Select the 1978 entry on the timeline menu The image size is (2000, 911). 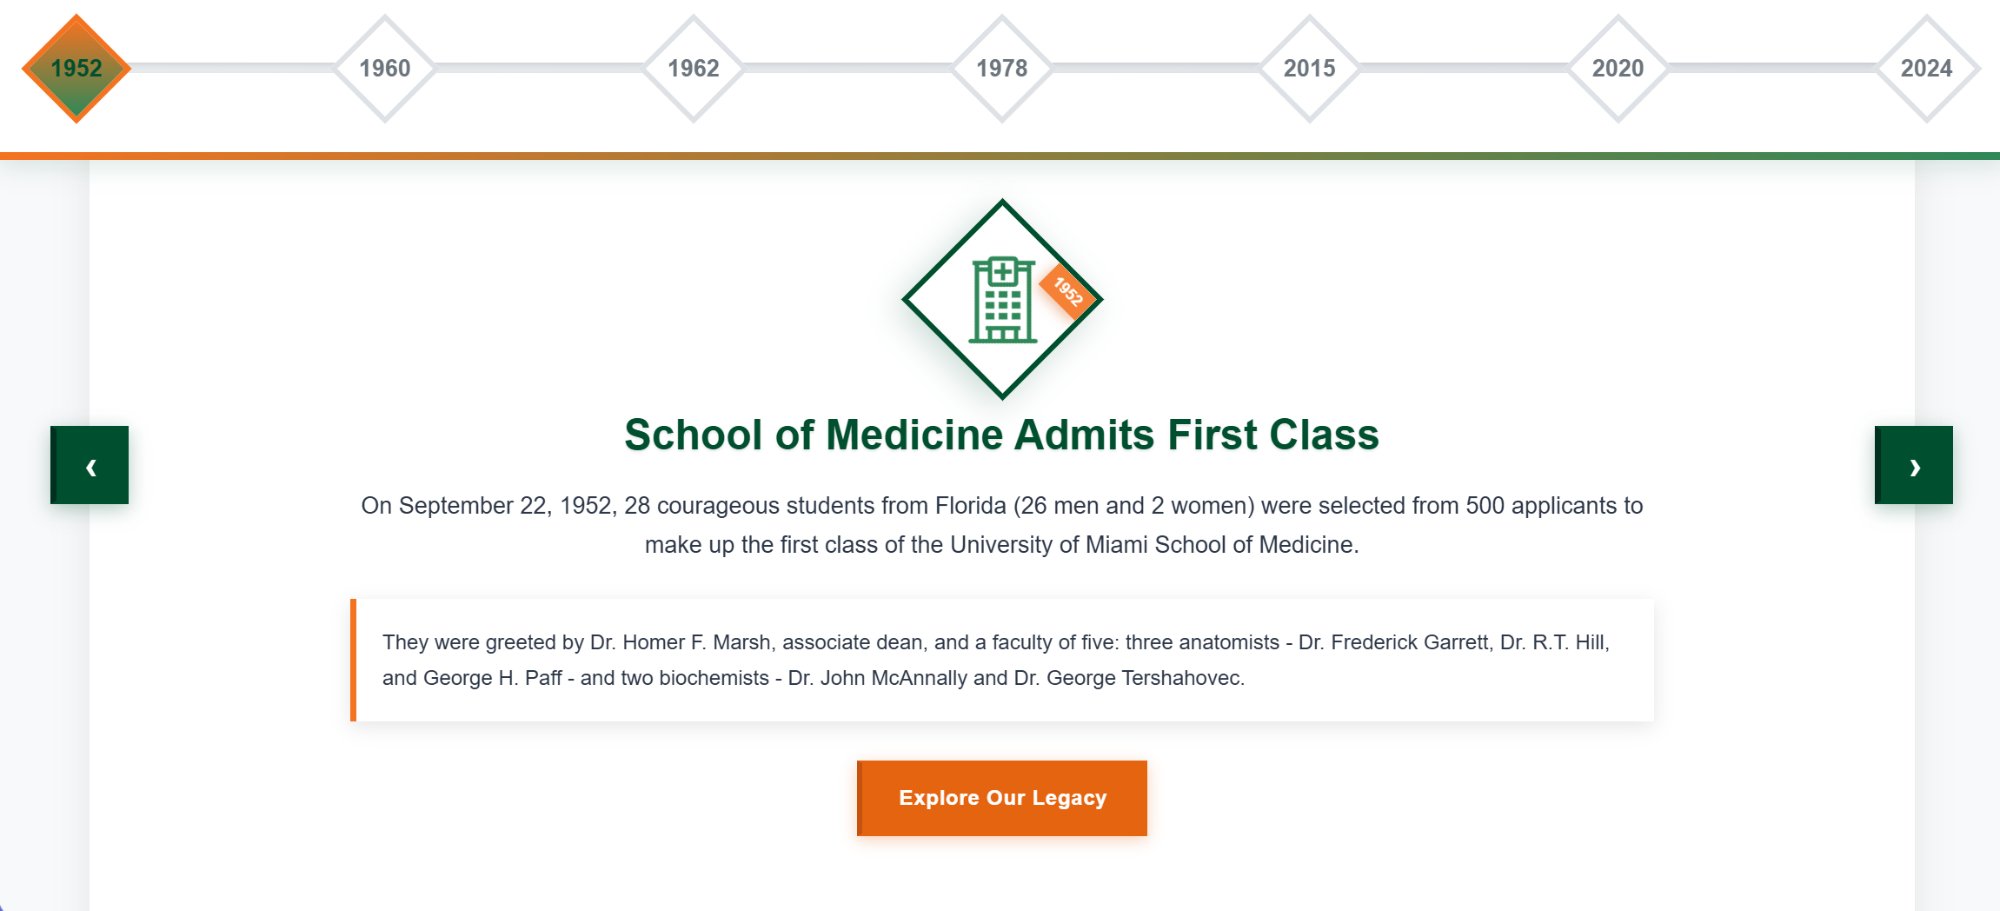click(1001, 68)
